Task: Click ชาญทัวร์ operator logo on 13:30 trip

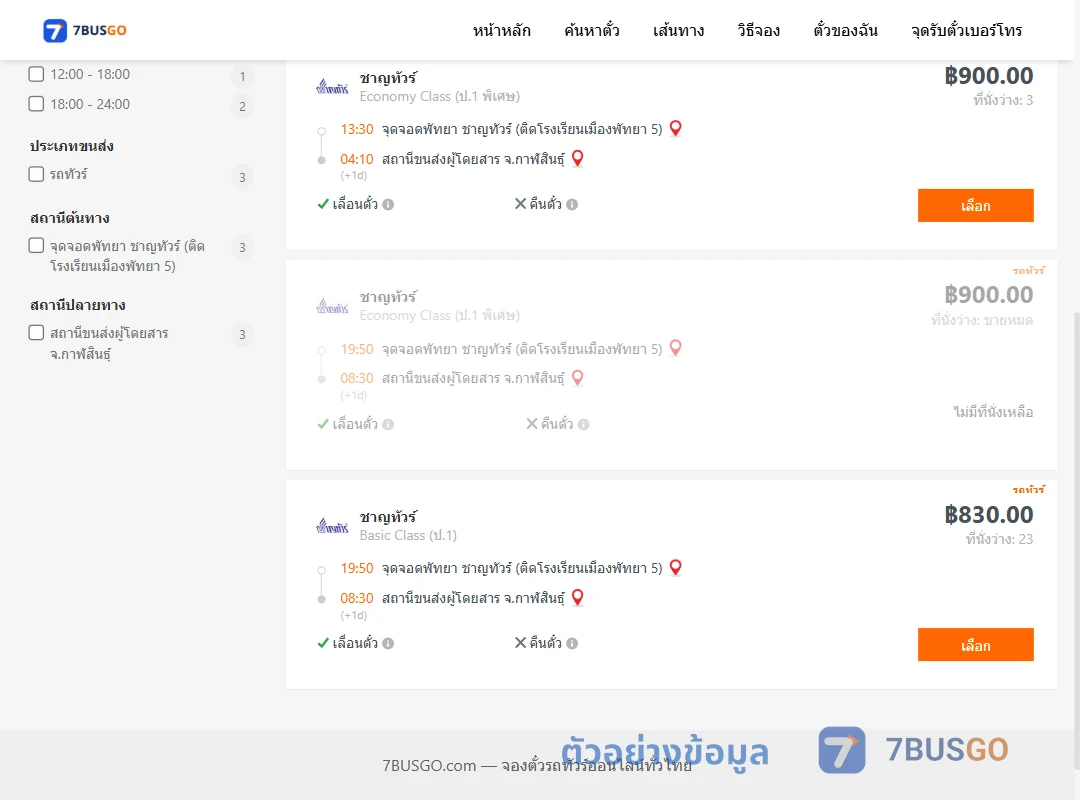Action: pos(332,88)
